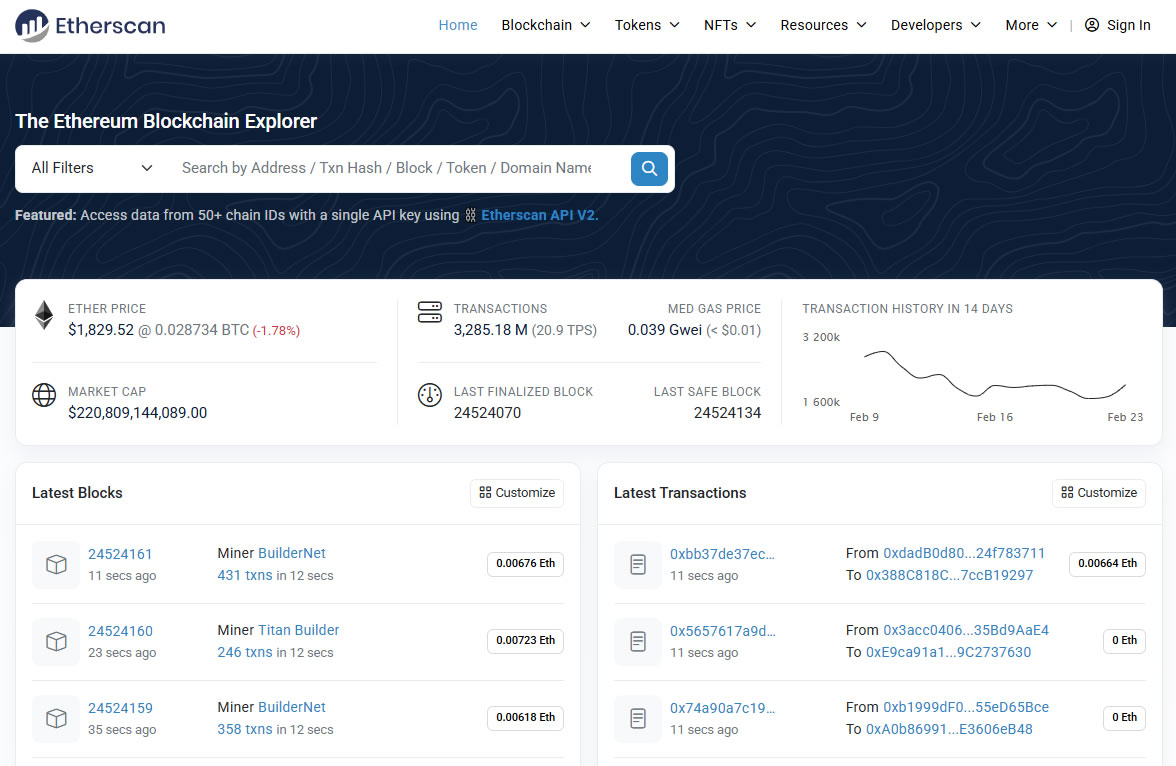
Task: Click the Etherscan logo
Action: point(90,26)
